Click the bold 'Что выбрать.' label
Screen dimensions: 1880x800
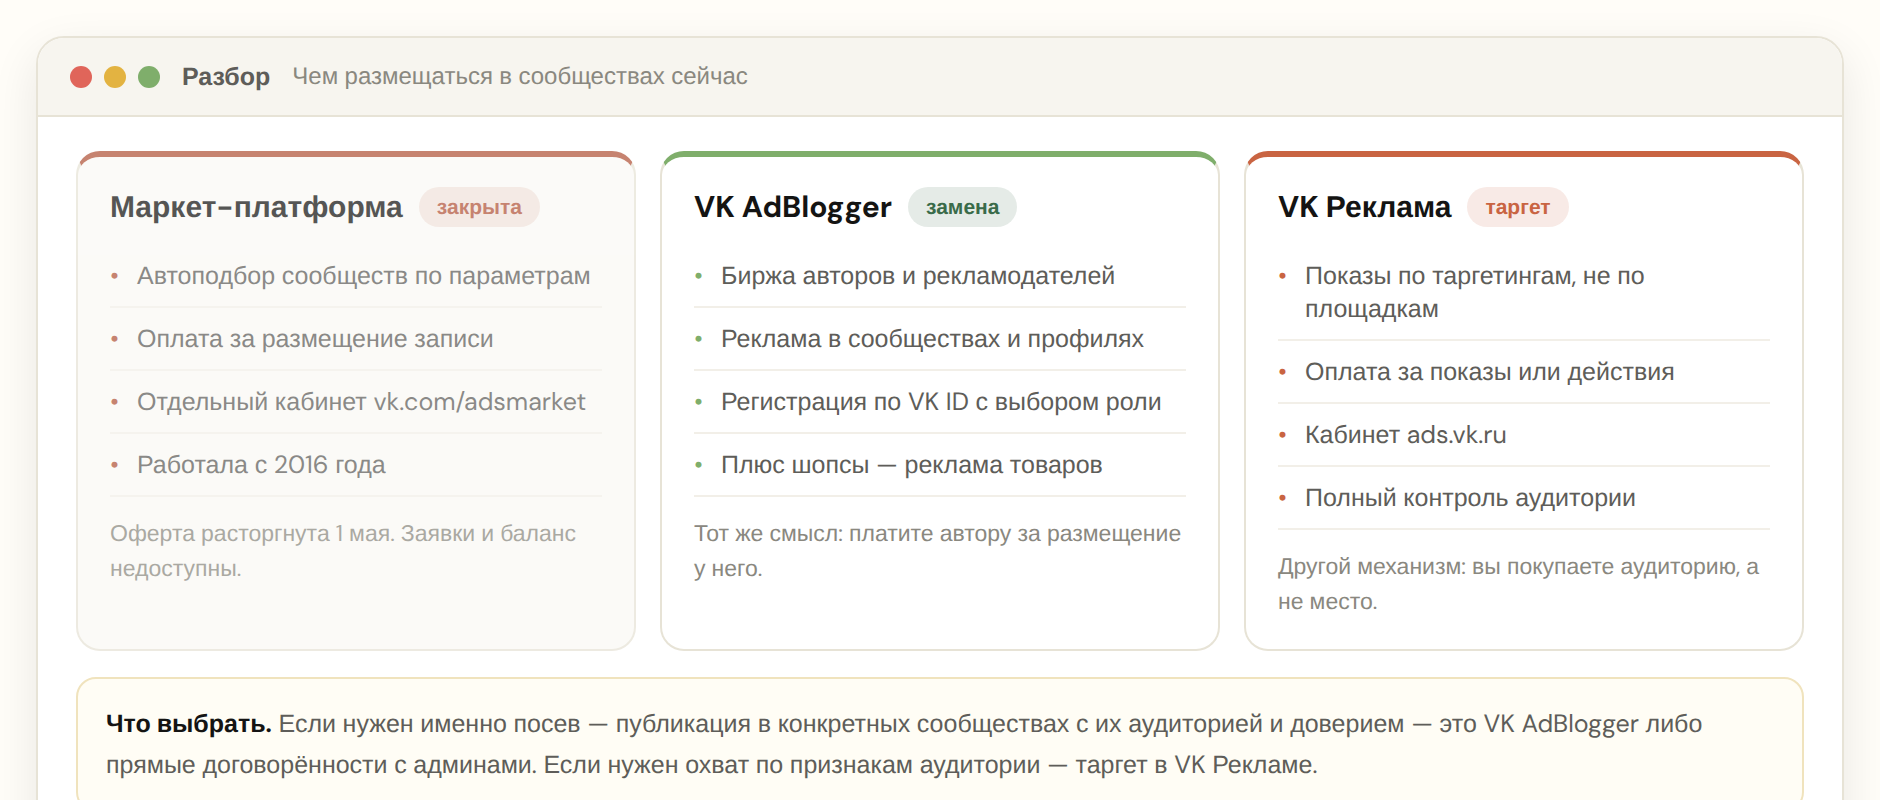(x=189, y=724)
